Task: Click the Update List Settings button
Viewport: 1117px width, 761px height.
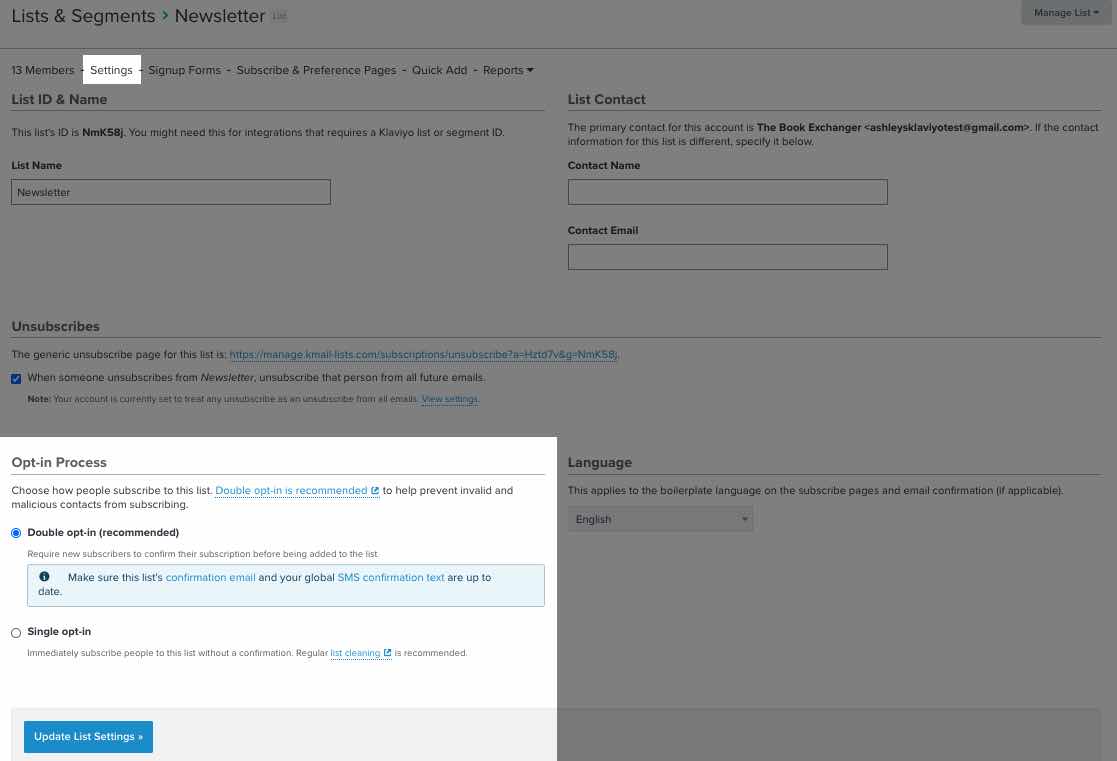Action: pyautogui.click(x=88, y=736)
